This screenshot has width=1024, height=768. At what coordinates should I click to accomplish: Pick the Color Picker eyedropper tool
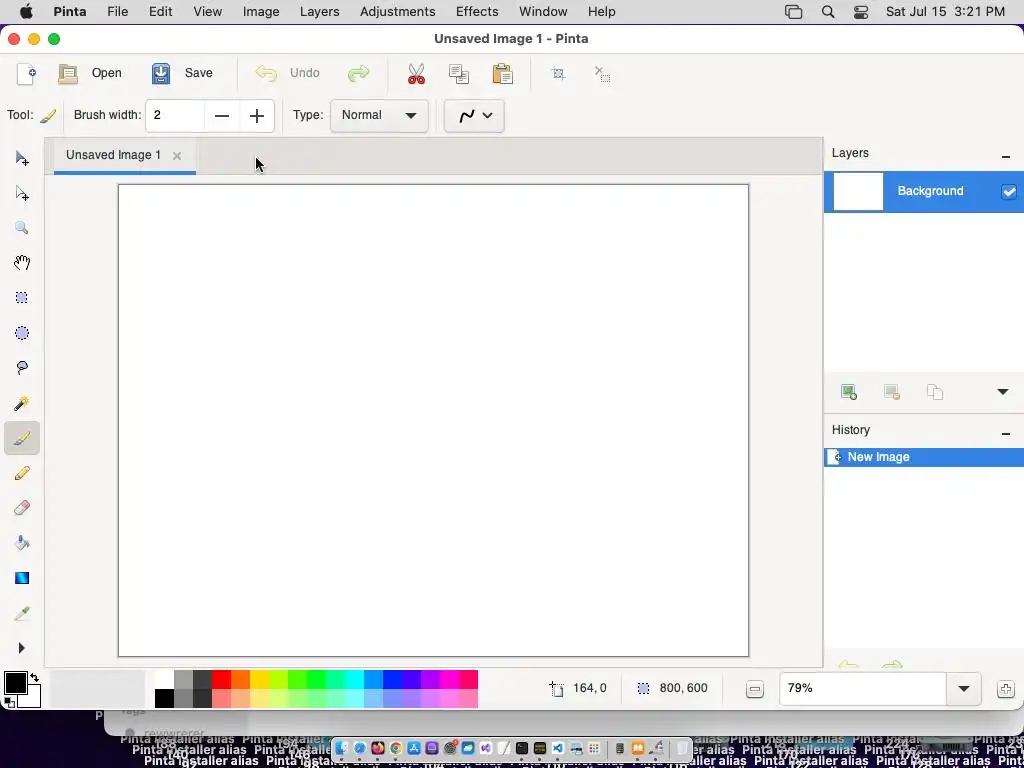coord(22,613)
